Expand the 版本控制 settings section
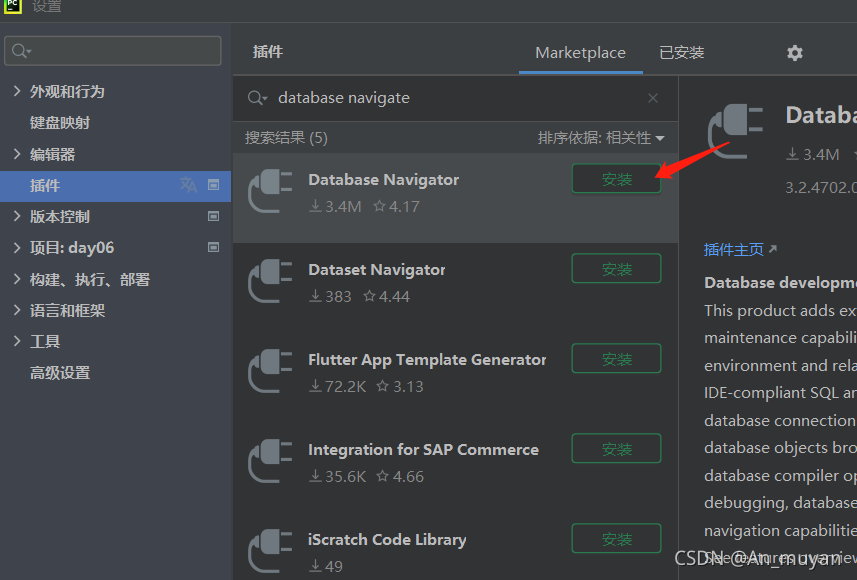857x580 pixels. point(17,216)
